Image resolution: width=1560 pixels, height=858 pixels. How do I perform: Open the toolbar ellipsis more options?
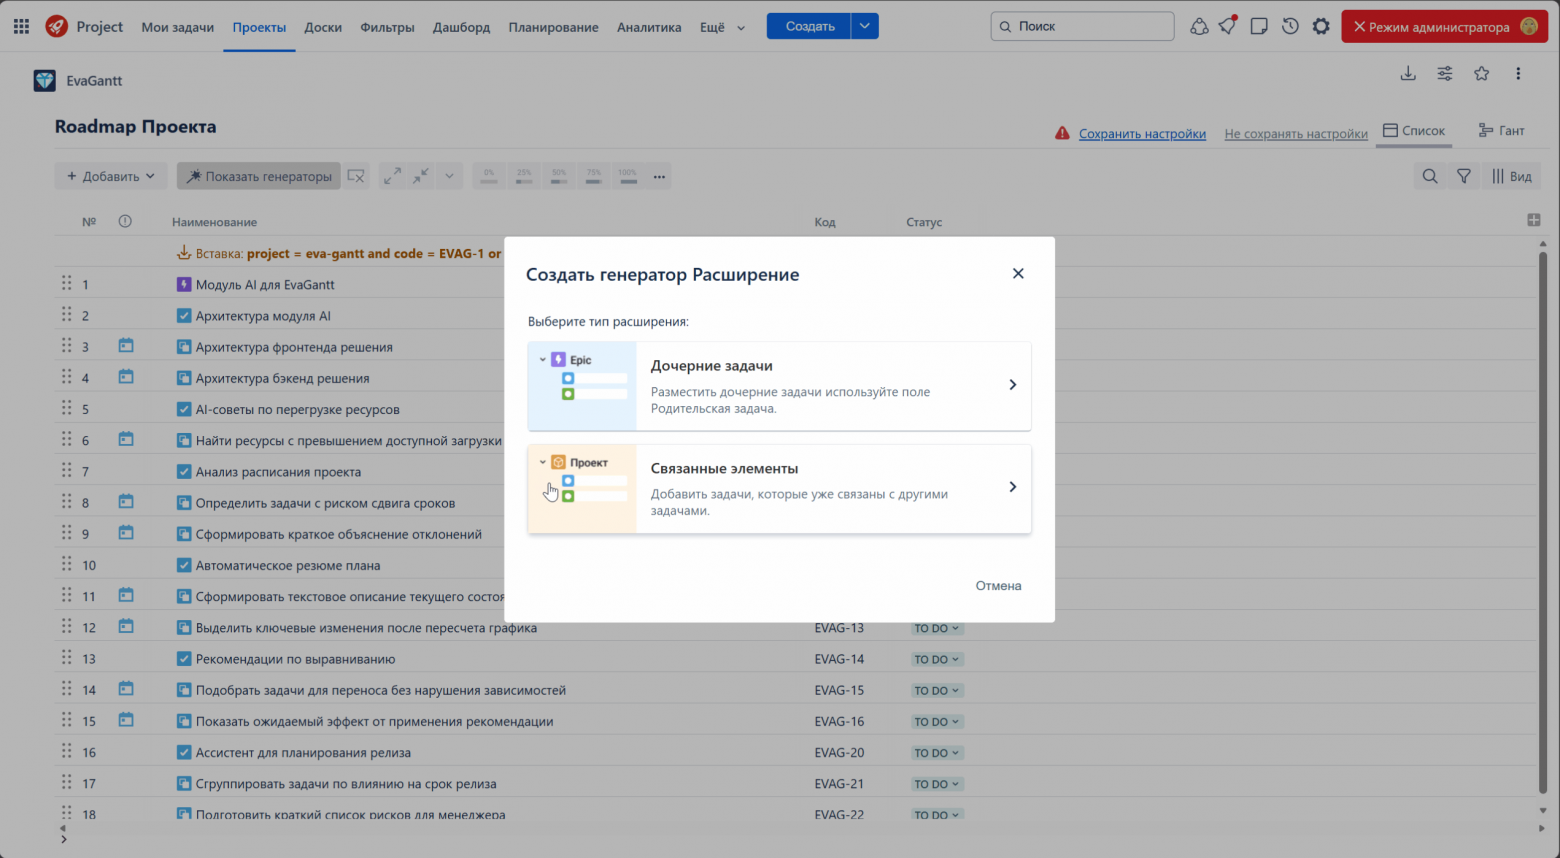(659, 176)
